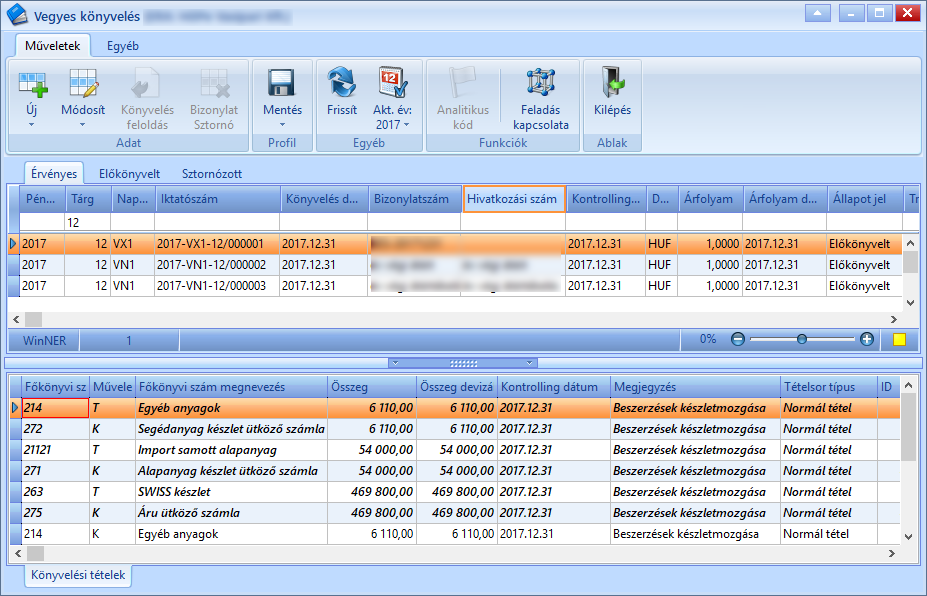This screenshot has width=927, height=596.
Task: Select the Érvényes tab
Action: tap(54, 174)
